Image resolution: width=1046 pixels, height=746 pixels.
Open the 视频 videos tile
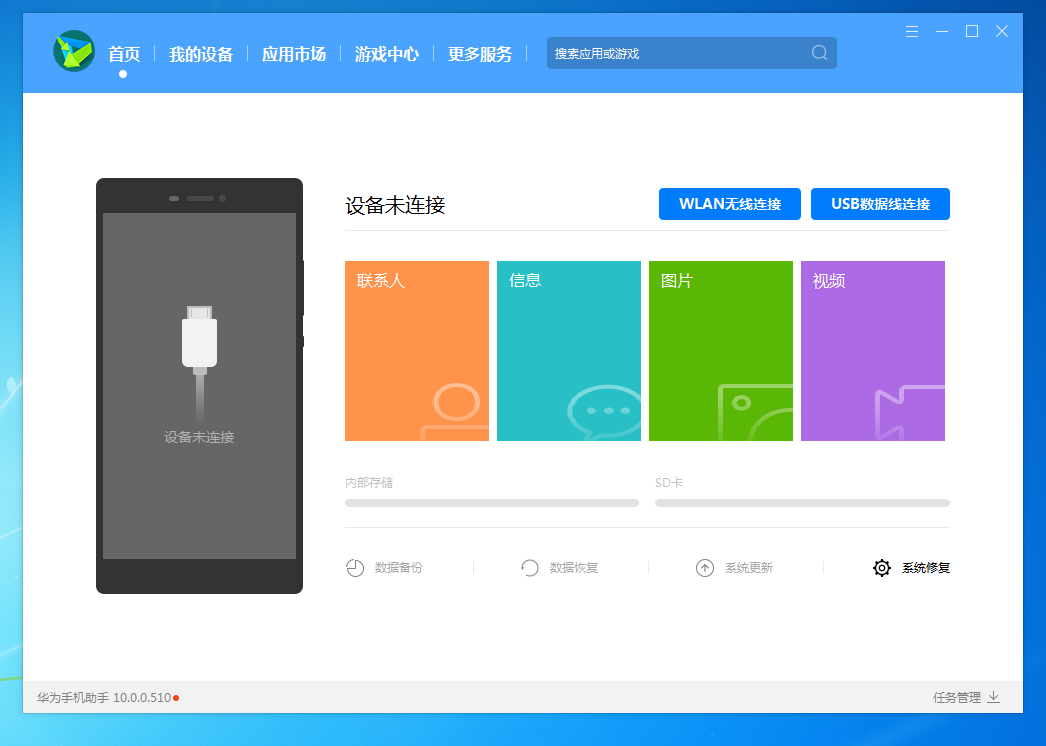pyautogui.click(x=873, y=351)
